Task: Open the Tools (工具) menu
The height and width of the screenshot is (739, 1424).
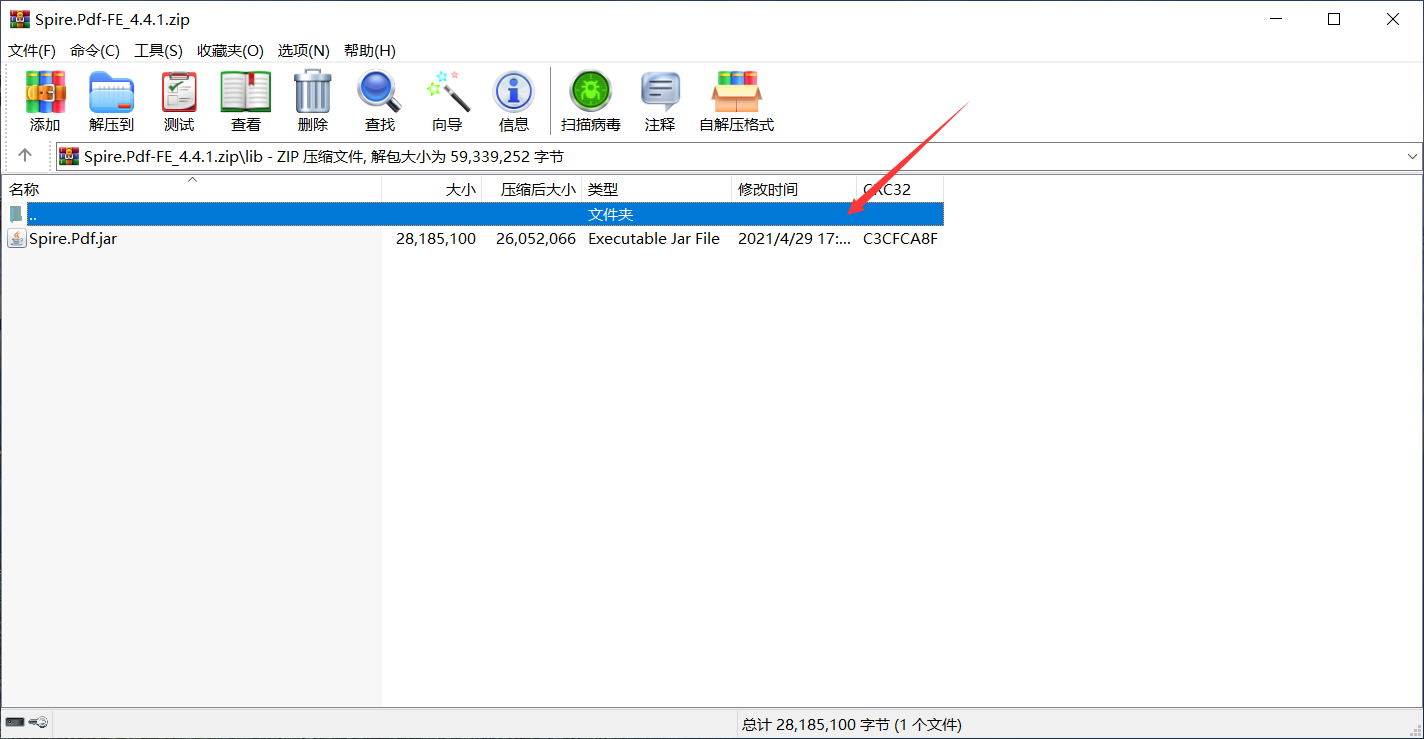Action: 158,50
